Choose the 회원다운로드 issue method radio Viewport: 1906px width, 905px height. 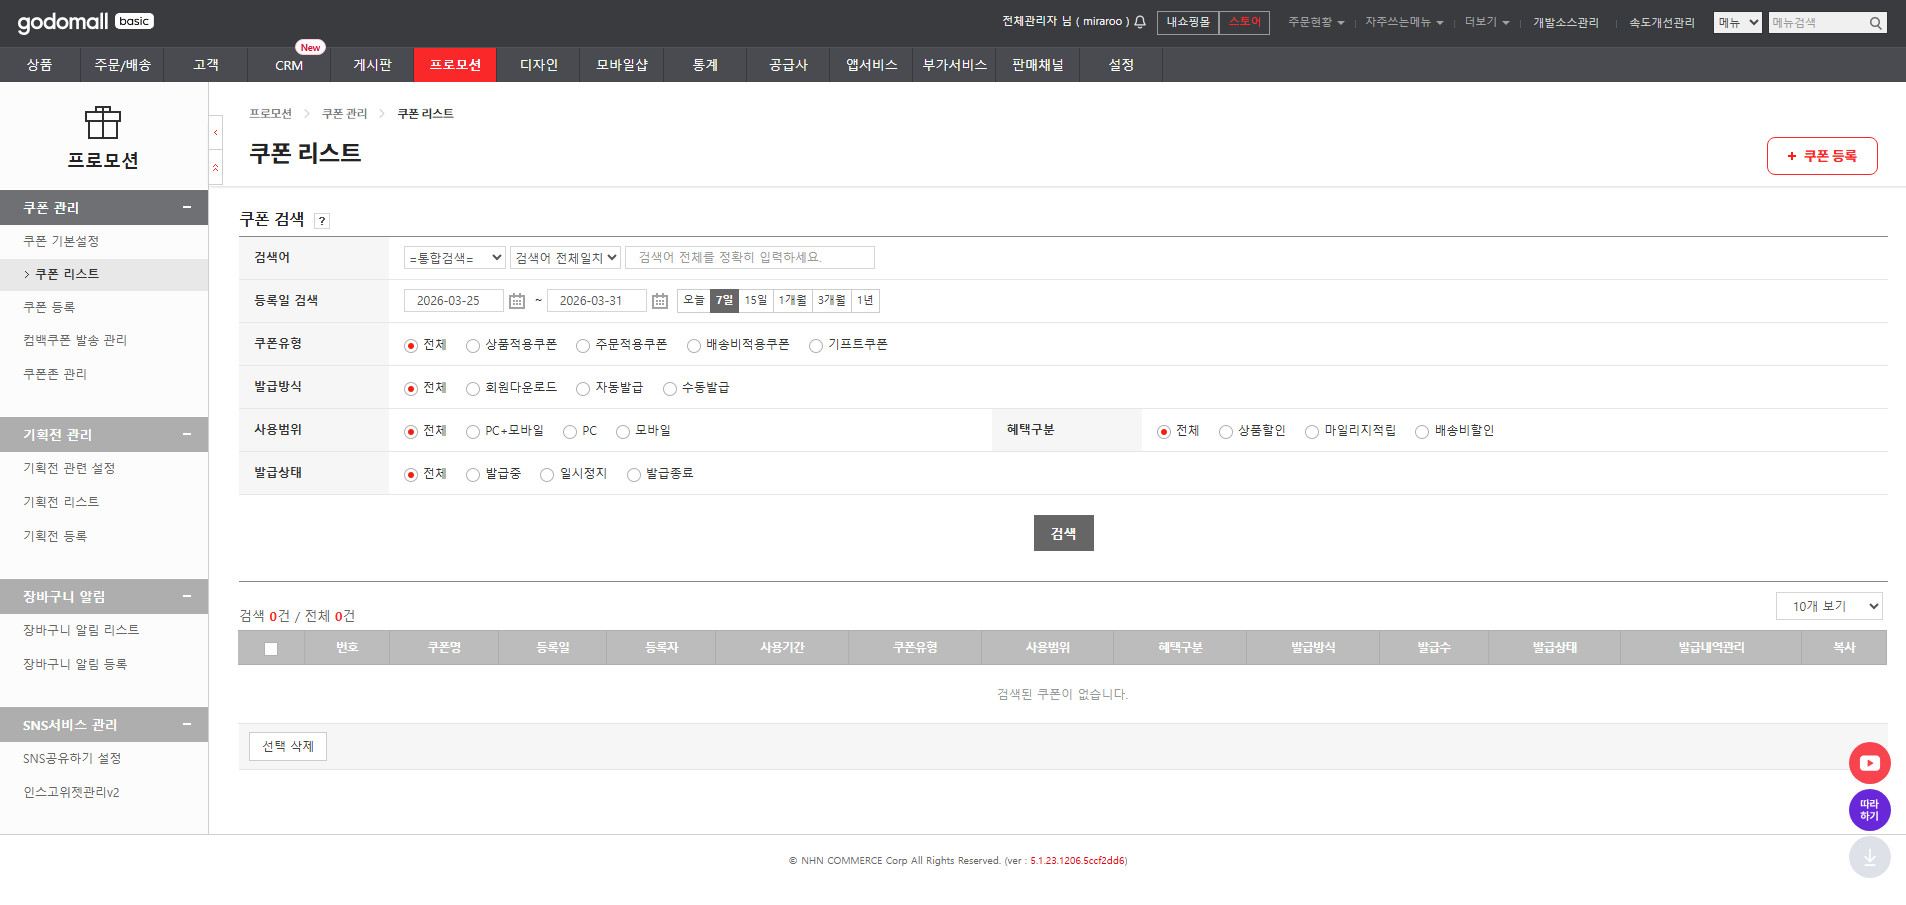(473, 389)
